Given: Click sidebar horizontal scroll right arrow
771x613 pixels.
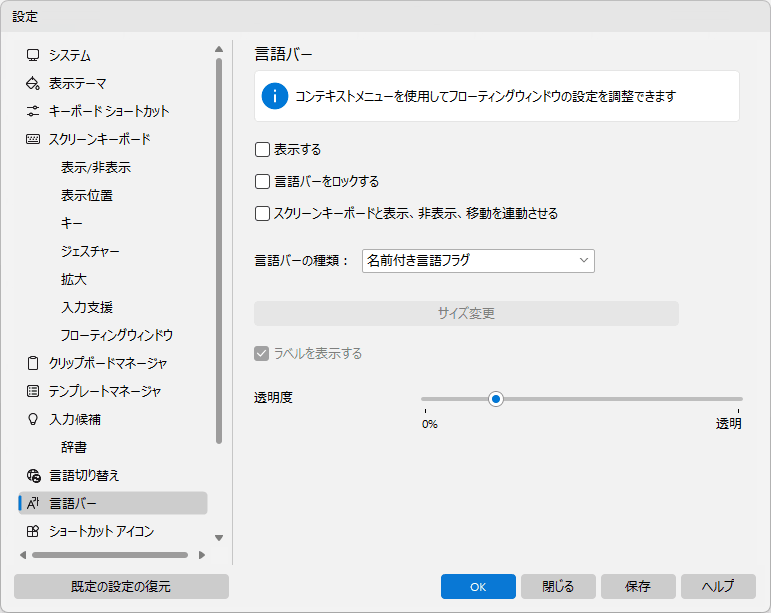Looking at the screenshot, I should pos(202,555).
